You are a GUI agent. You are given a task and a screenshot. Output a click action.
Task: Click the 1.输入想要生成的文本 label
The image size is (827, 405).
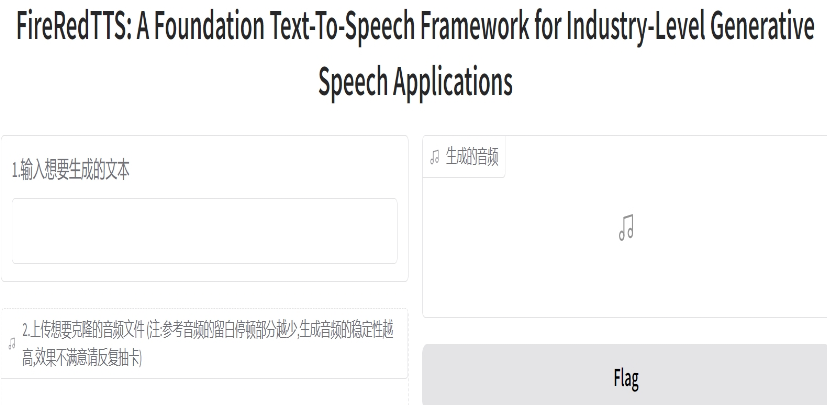pos(71,170)
